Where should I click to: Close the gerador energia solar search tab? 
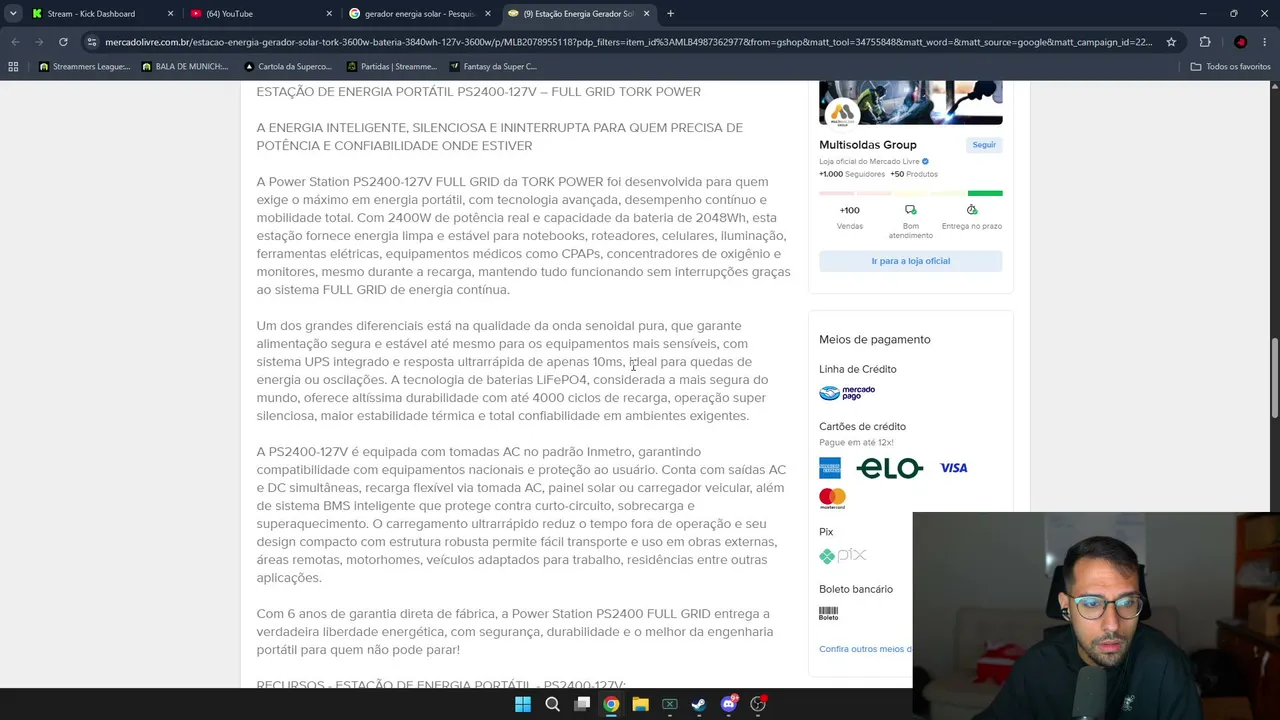click(x=488, y=14)
